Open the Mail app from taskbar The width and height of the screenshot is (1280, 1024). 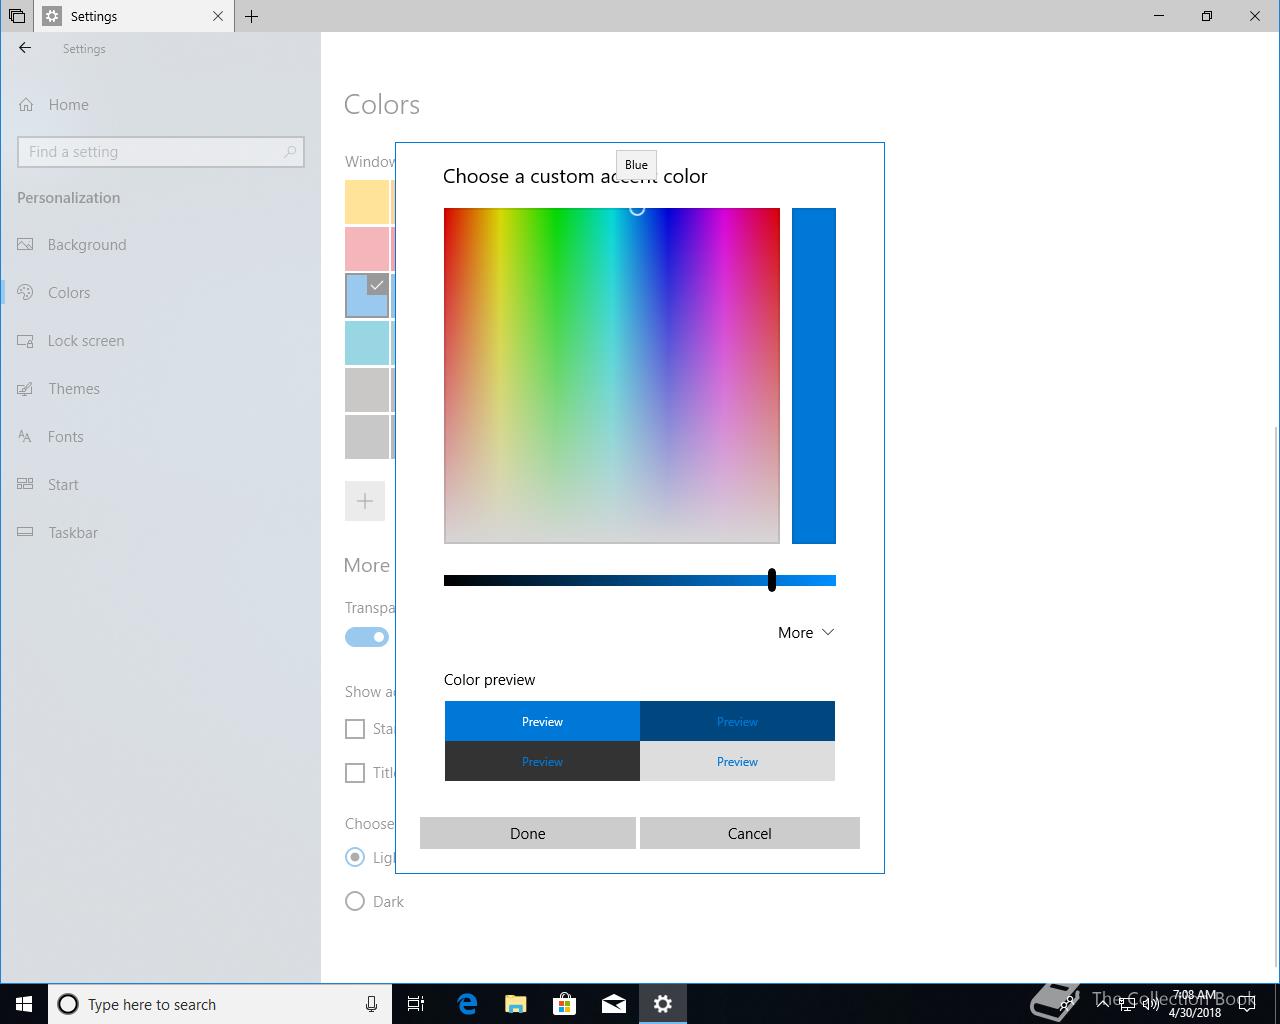(x=614, y=1004)
